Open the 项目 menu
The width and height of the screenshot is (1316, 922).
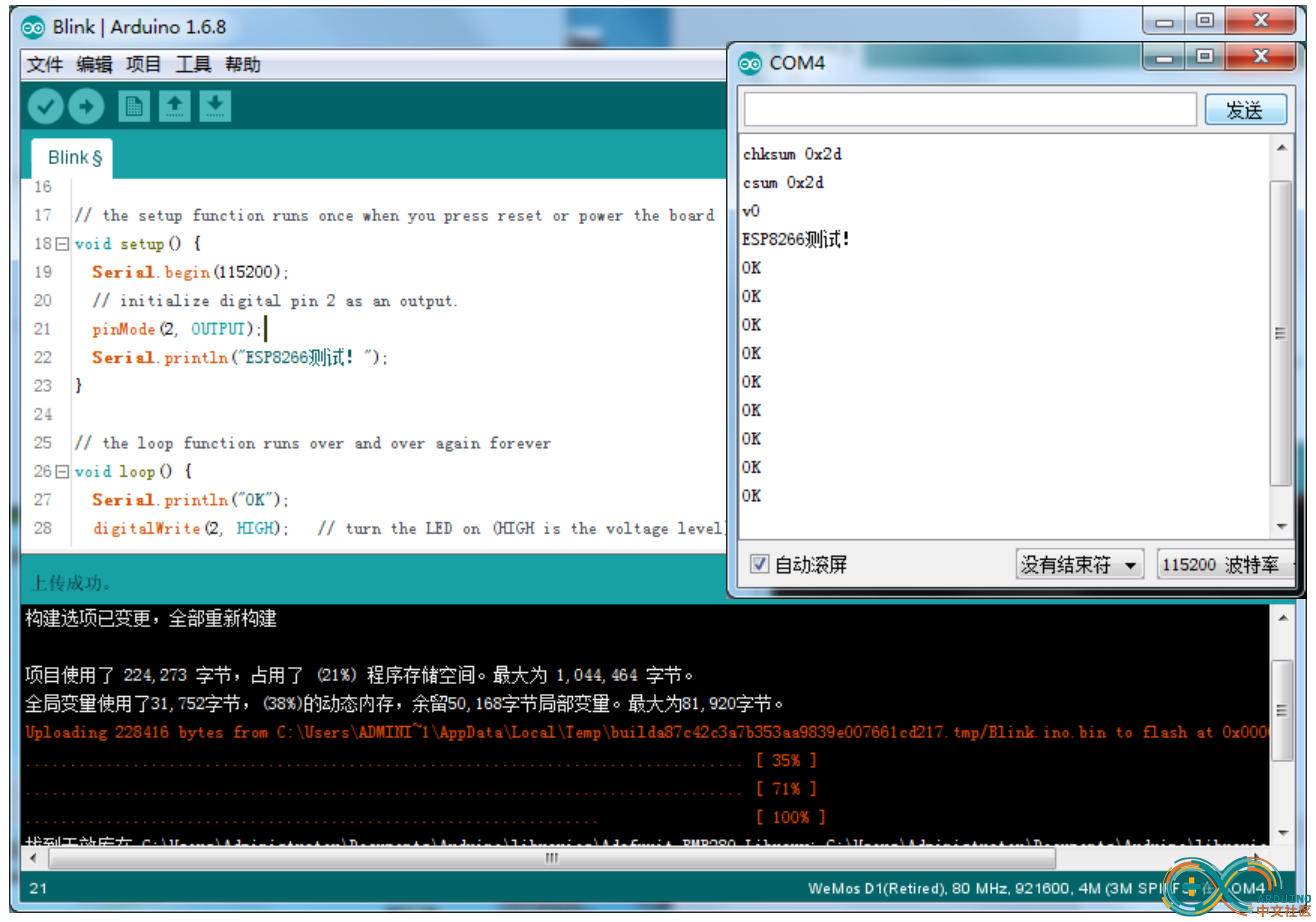coord(144,65)
